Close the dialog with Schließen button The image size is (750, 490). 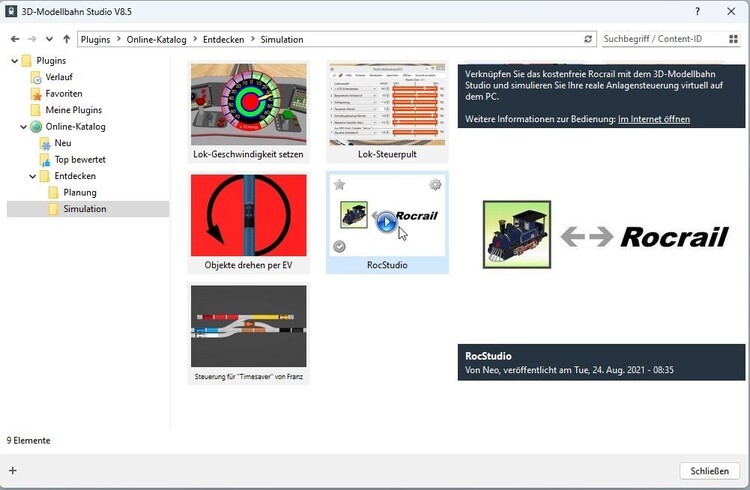pos(710,471)
